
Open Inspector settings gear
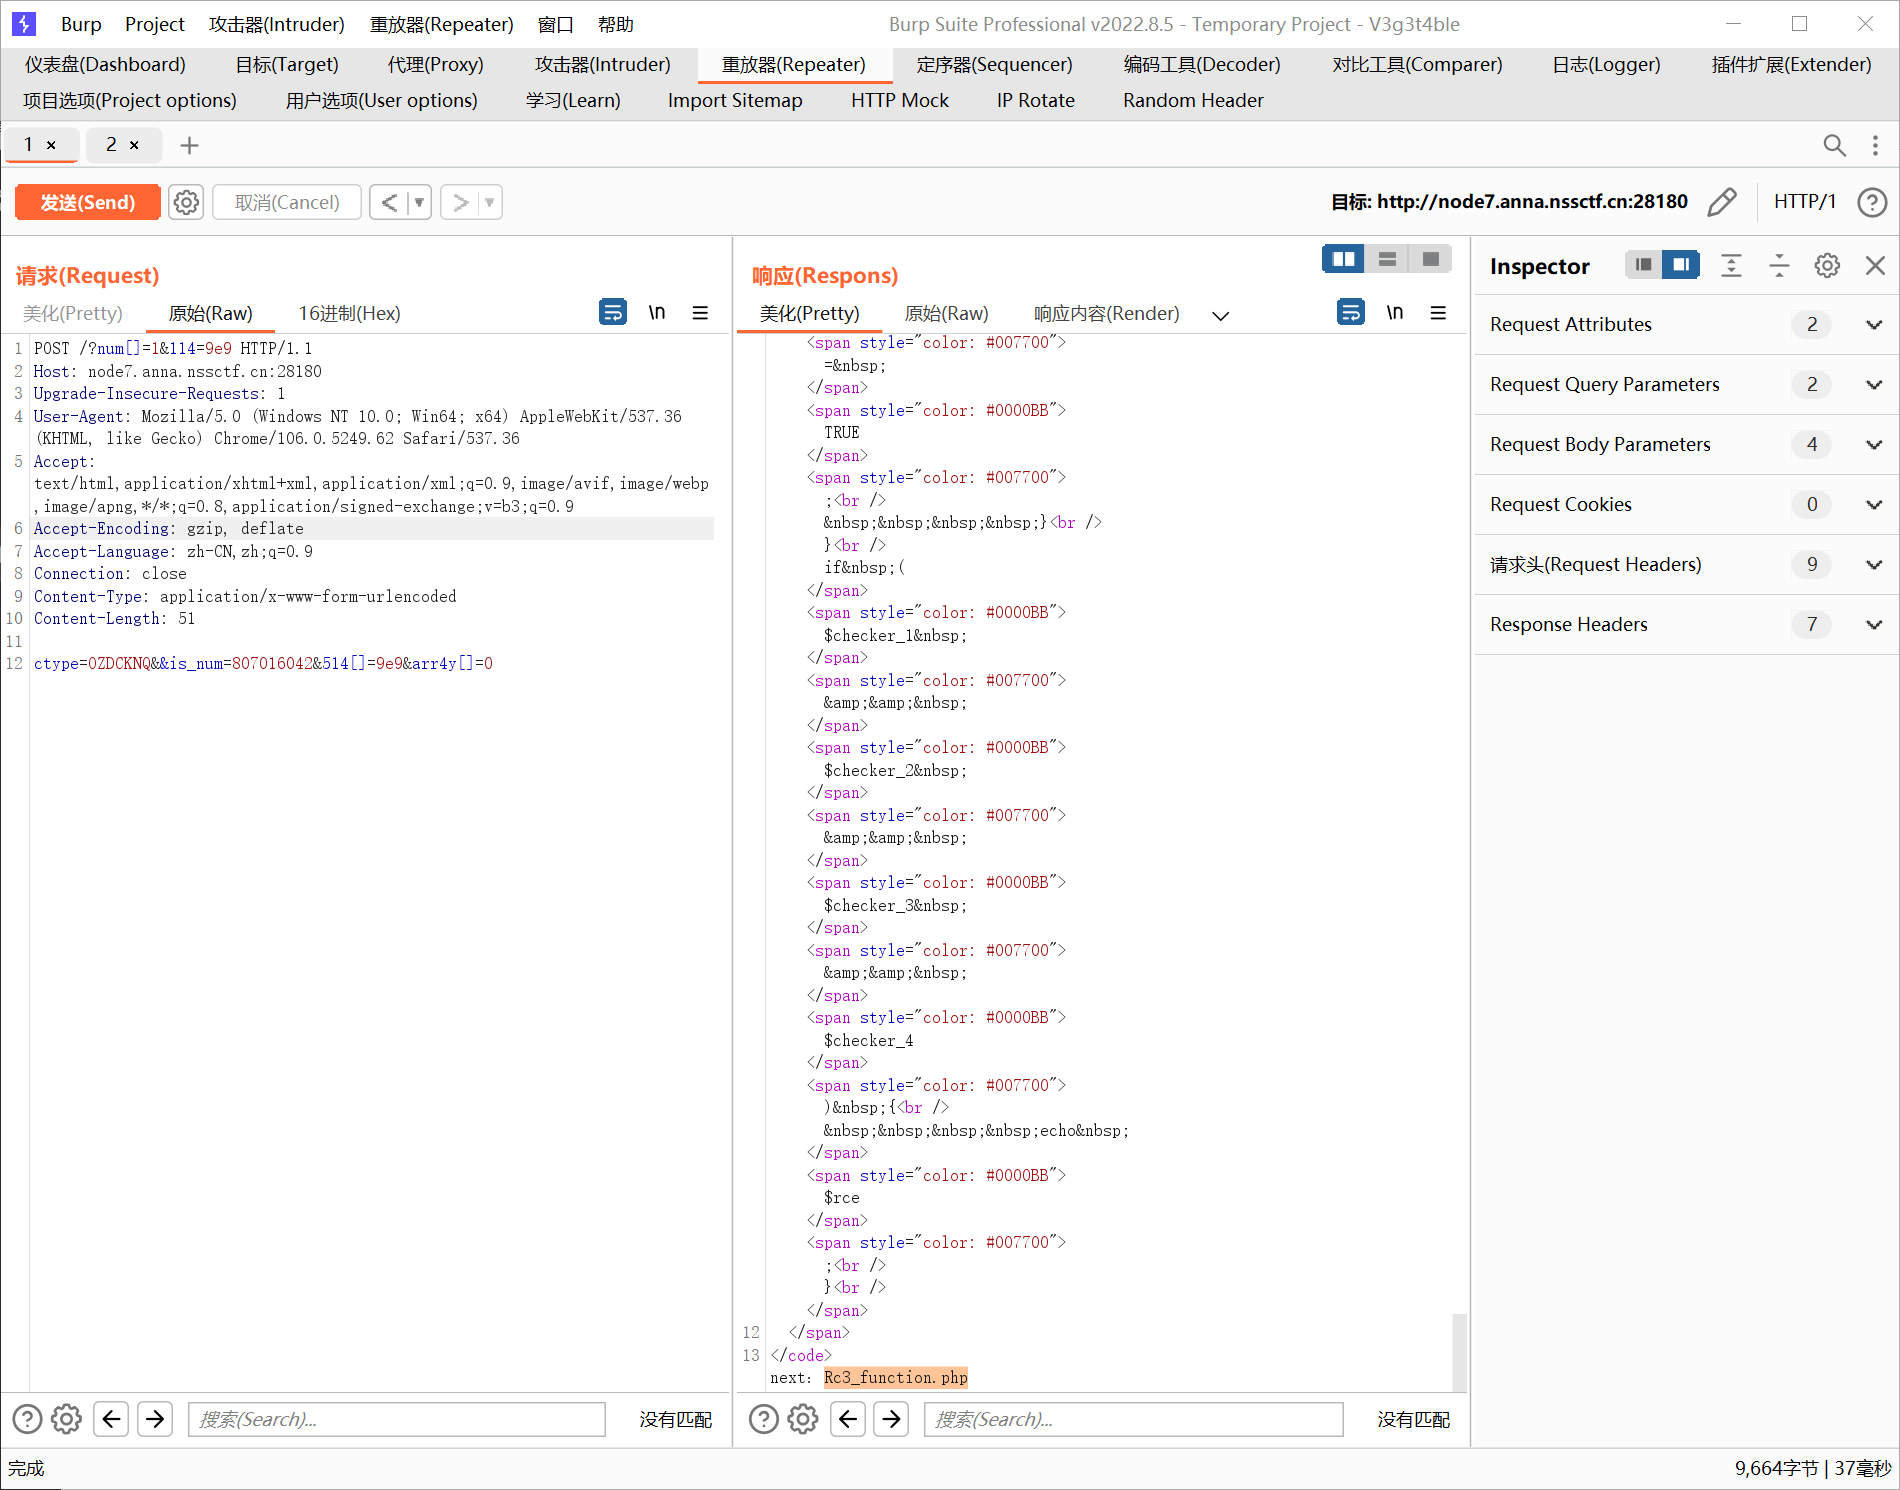coord(1827,265)
